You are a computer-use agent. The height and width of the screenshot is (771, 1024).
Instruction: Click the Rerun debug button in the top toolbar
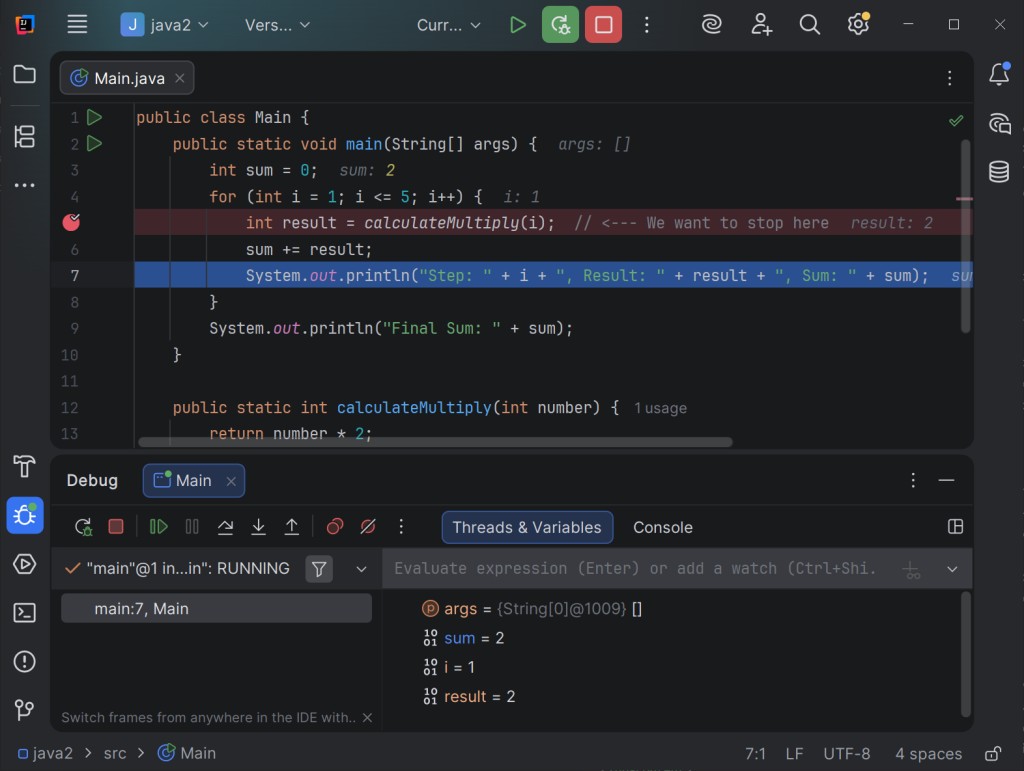click(560, 25)
